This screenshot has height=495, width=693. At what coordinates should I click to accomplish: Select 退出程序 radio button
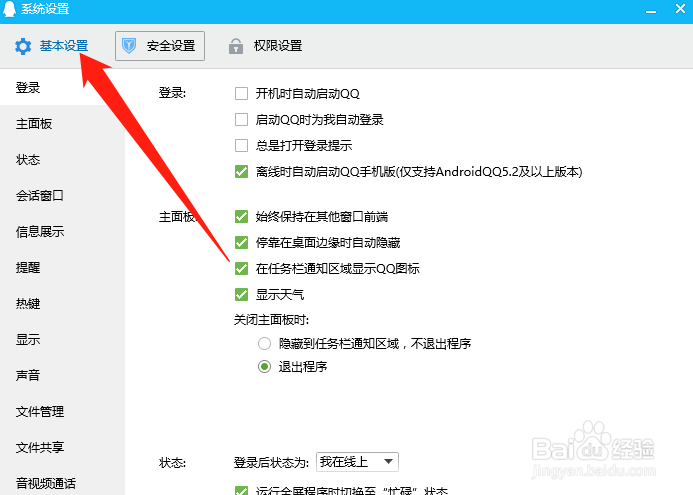point(264,366)
